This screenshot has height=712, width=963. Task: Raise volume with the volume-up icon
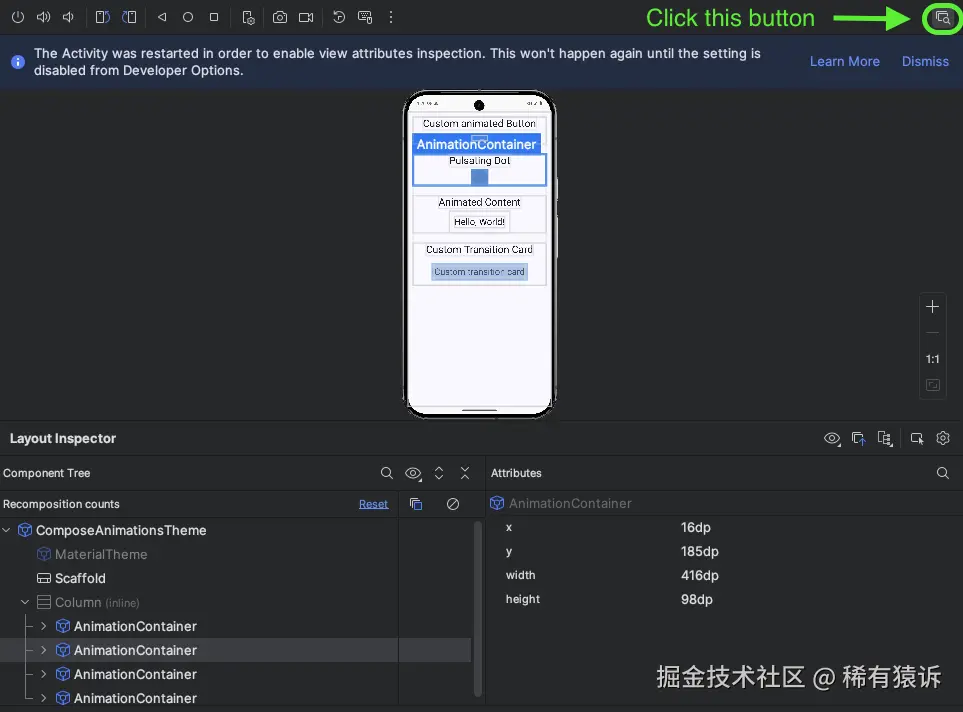pyautogui.click(x=44, y=17)
